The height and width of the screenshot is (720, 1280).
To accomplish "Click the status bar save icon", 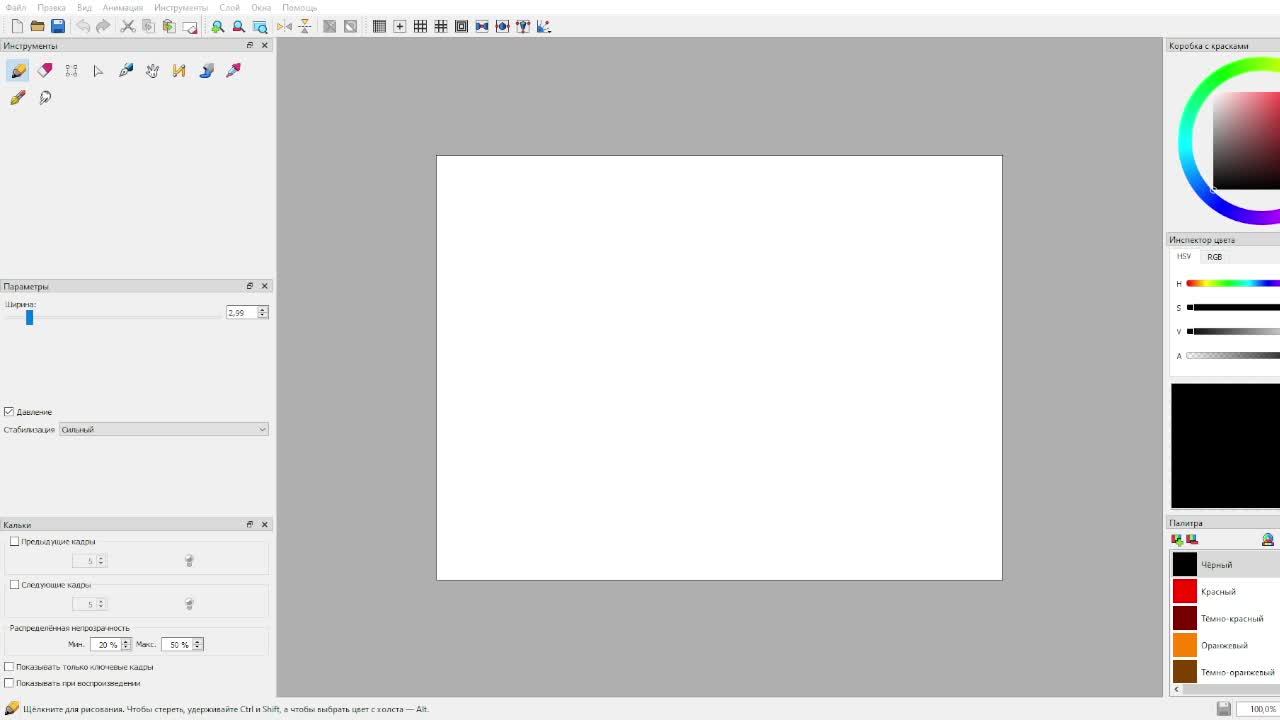I will 1223,709.
